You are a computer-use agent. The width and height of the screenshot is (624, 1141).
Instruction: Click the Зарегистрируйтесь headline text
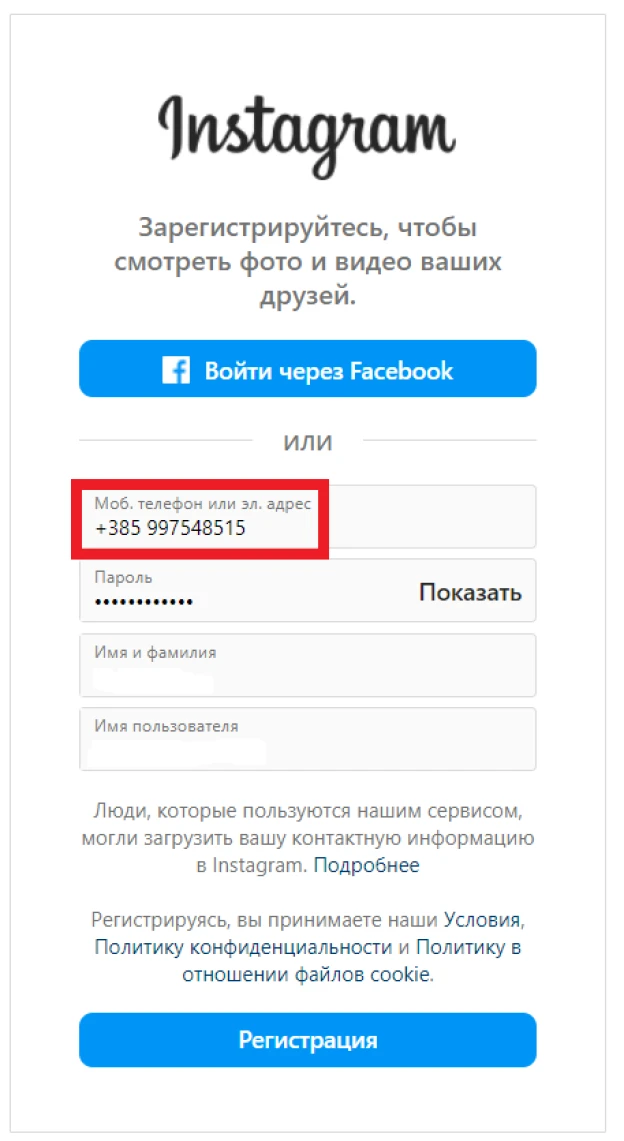click(308, 262)
